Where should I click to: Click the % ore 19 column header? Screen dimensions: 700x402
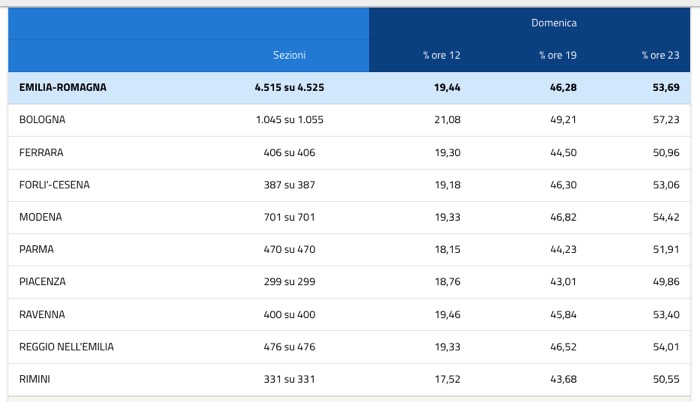(x=557, y=55)
